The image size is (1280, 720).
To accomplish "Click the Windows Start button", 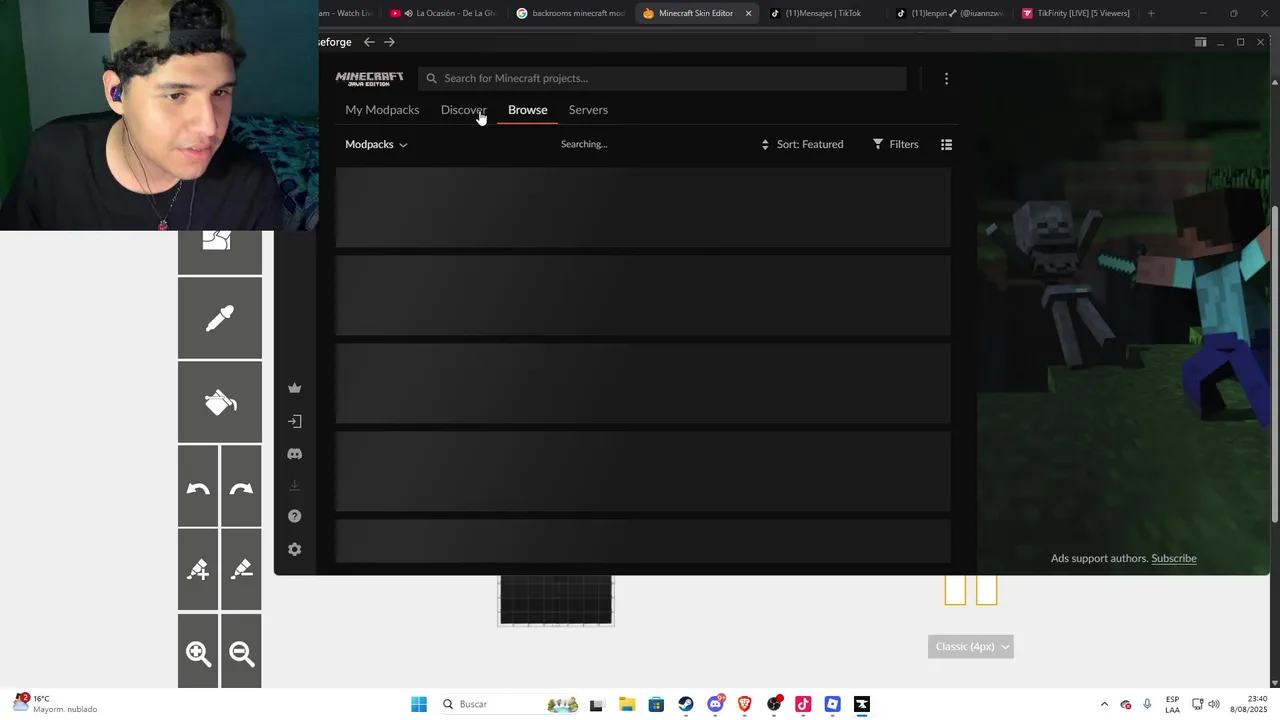I will click(419, 704).
